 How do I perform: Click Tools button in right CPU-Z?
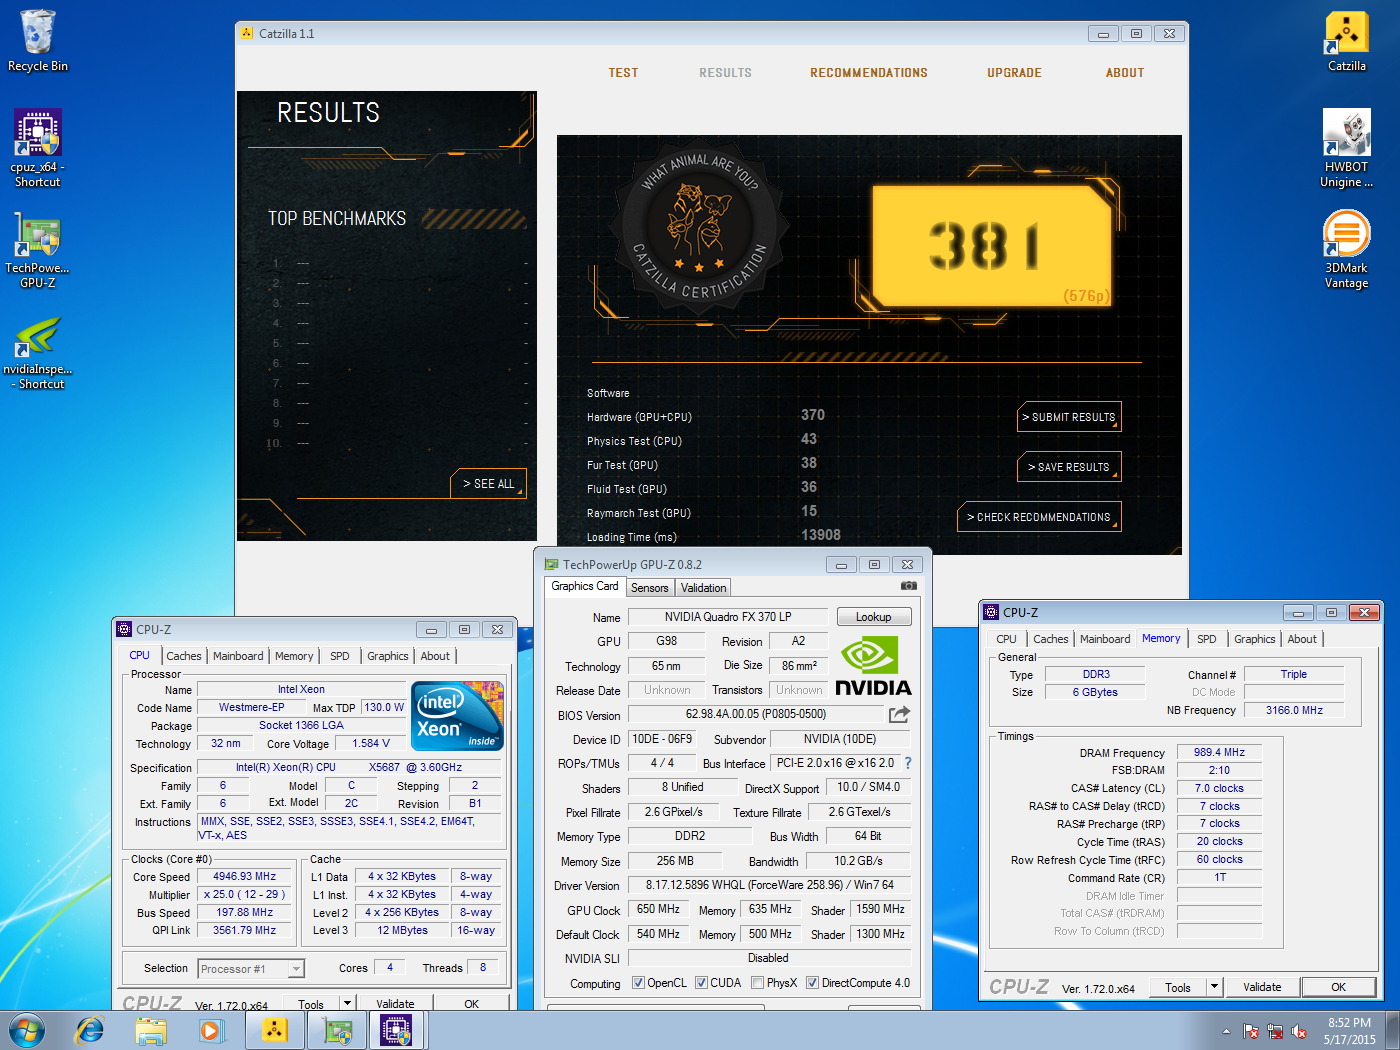pyautogui.click(x=1178, y=987)
